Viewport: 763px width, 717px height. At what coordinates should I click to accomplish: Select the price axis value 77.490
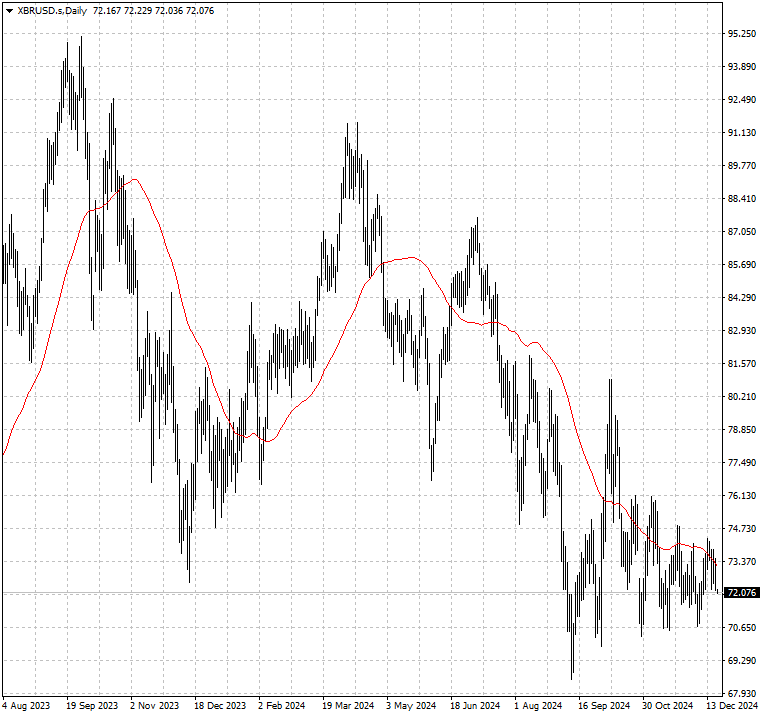click(742, 462)
